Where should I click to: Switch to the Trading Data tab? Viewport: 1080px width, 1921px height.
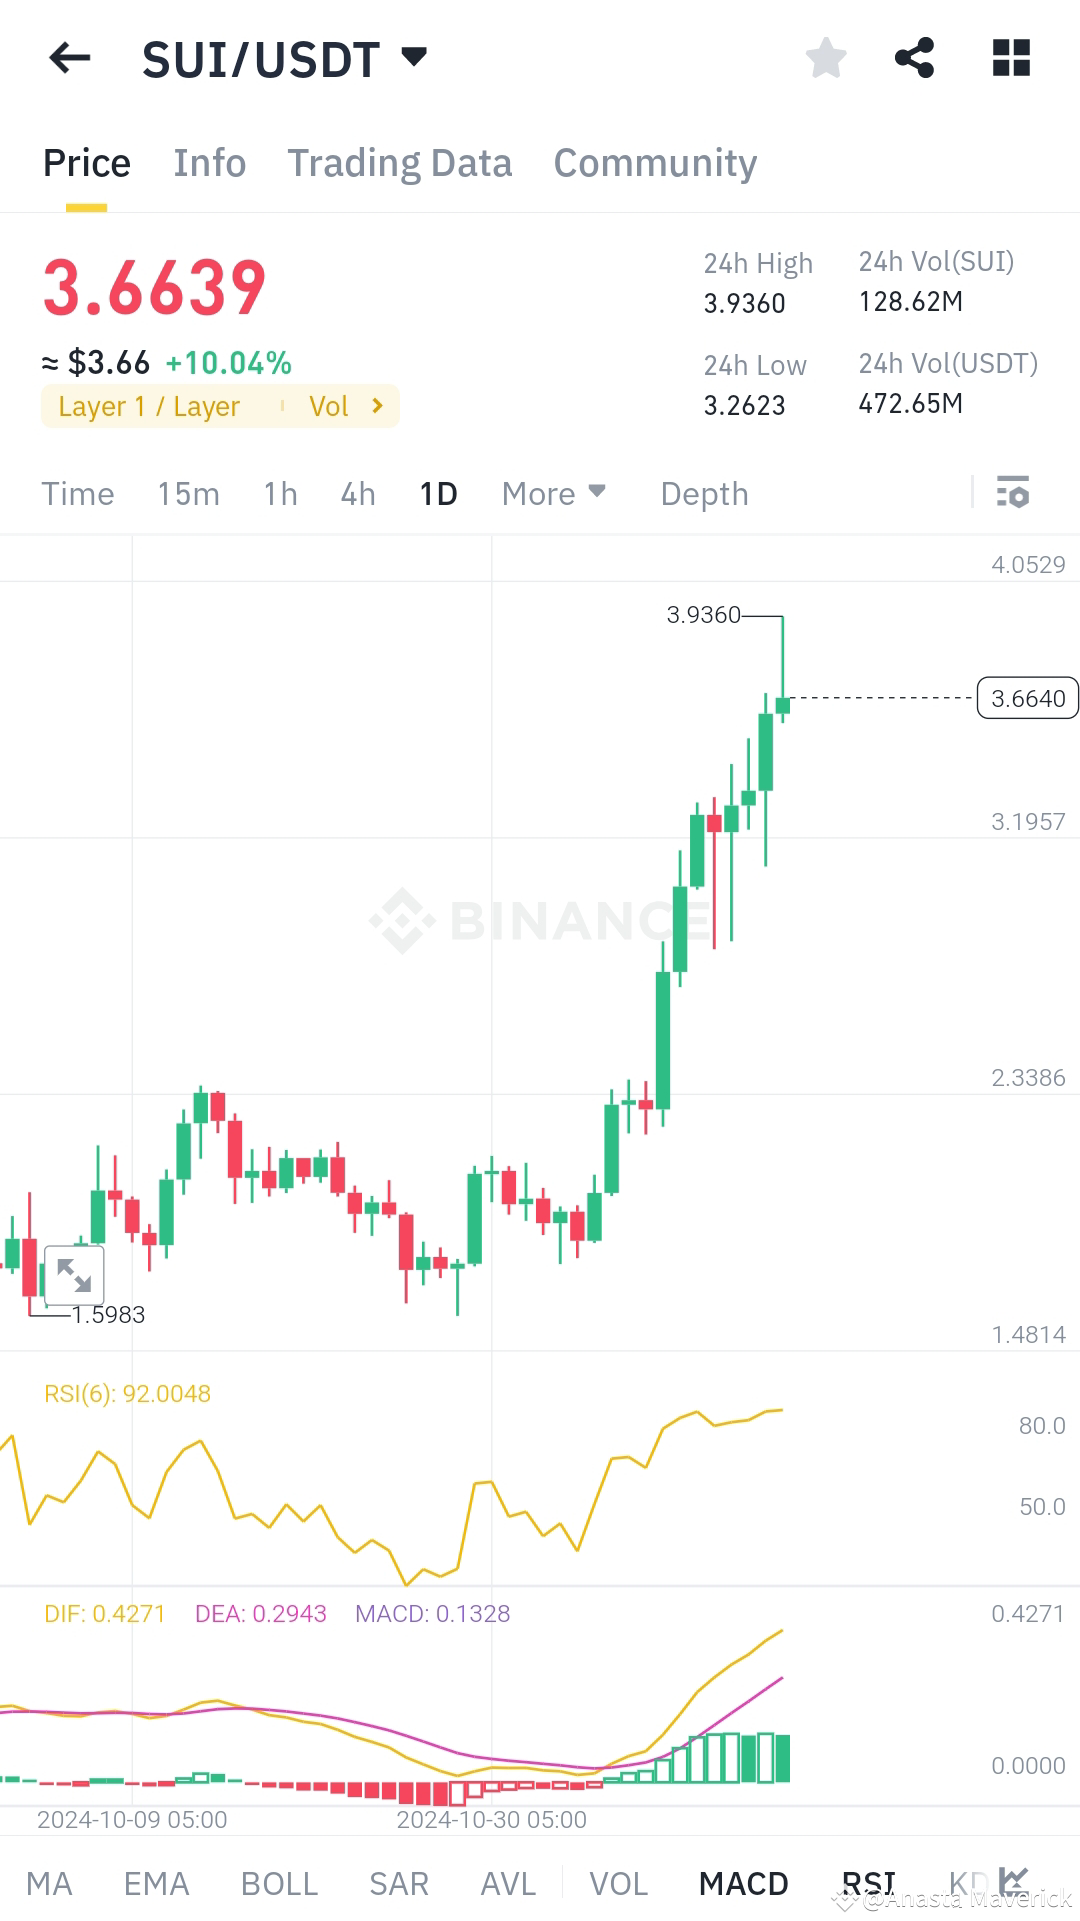[x=400, y=162]
